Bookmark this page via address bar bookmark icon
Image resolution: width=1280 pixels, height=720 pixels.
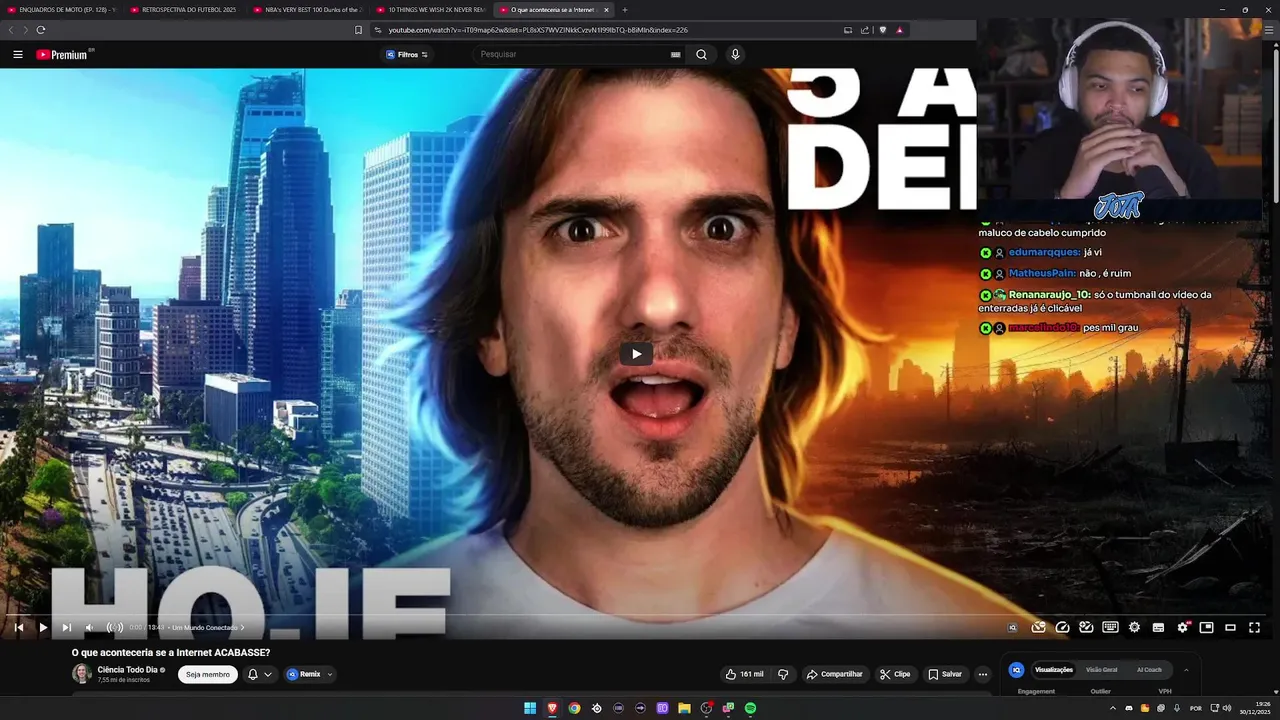click(358, 30)
